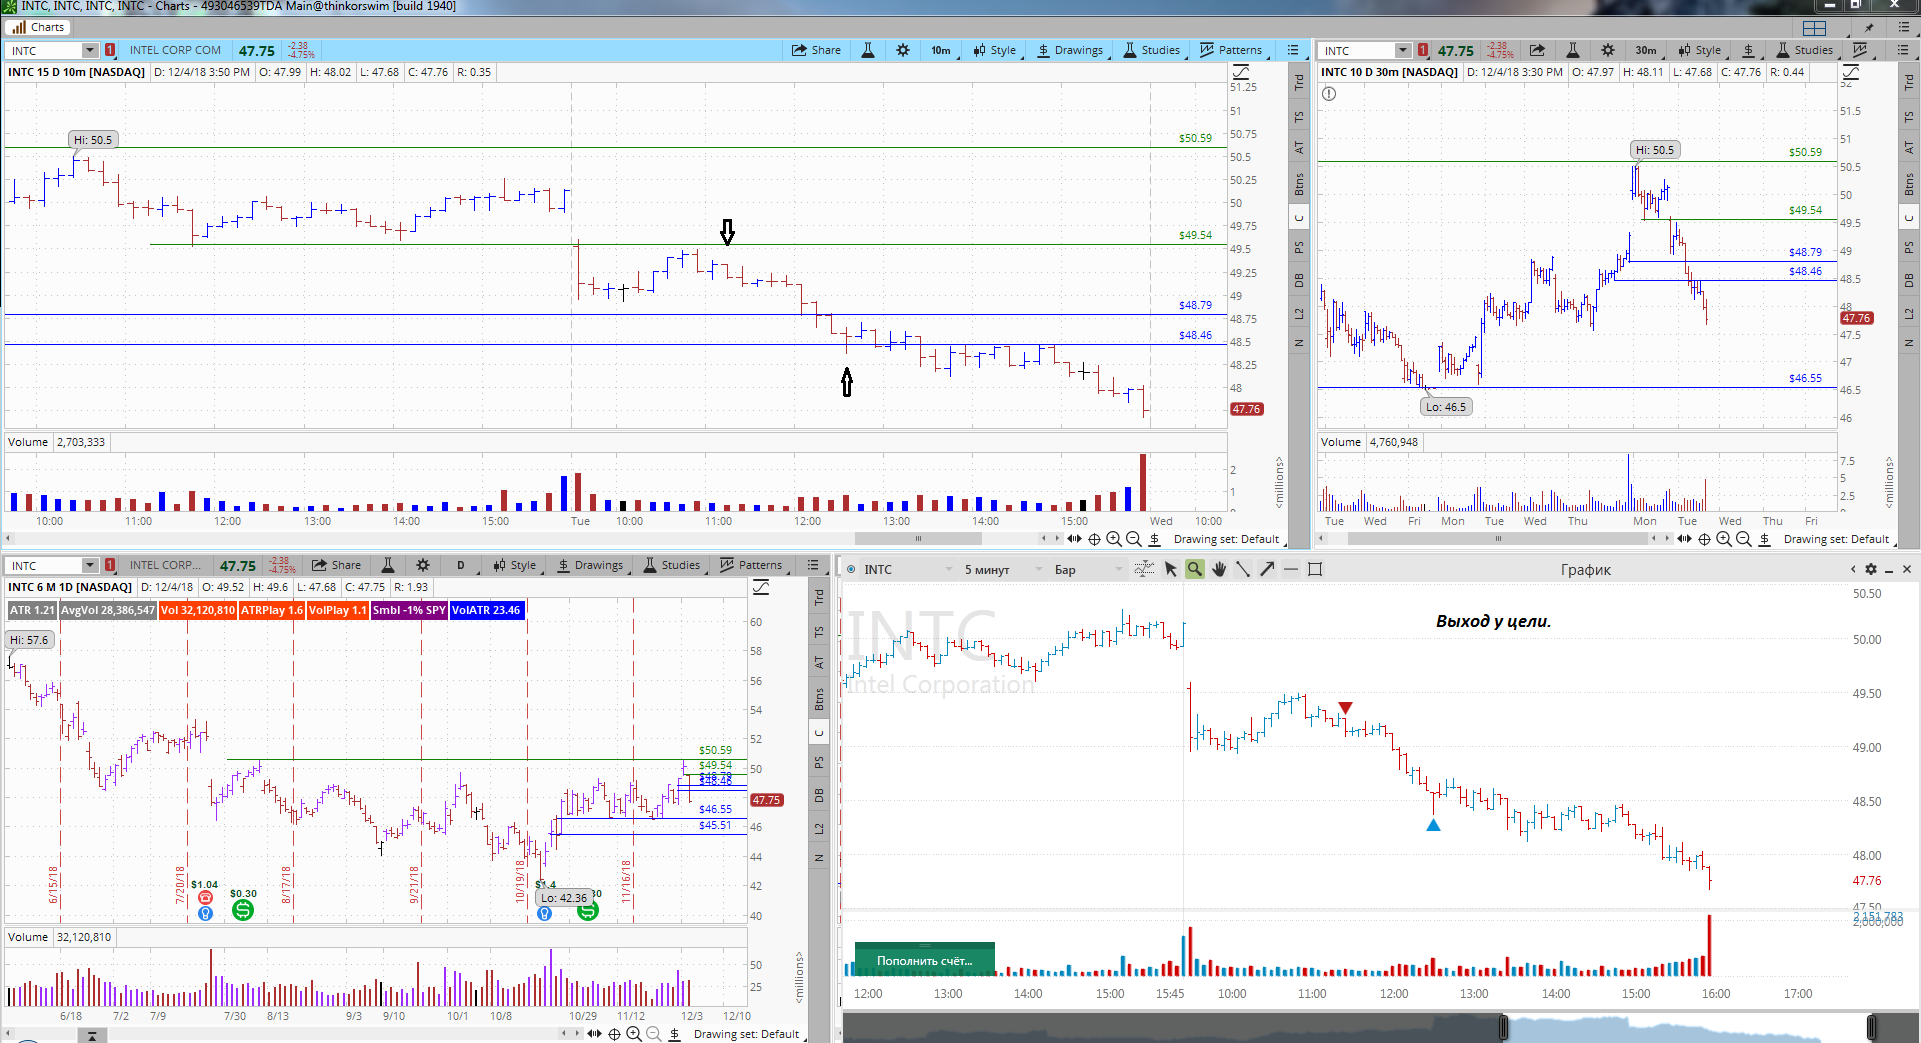Click the flask icon beside Share, 10m chart
This screenshot has height=1043, width=1921.
(x=868, y=50)
